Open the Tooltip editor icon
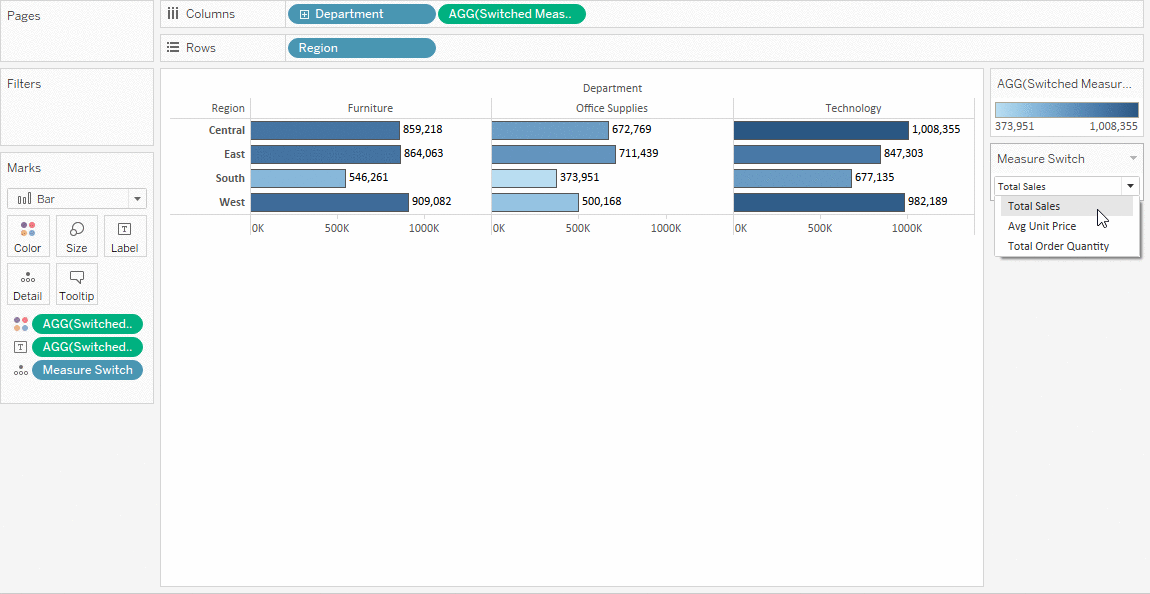Image resolution: width=1150 pixels, height=594 pixels. 77,284
